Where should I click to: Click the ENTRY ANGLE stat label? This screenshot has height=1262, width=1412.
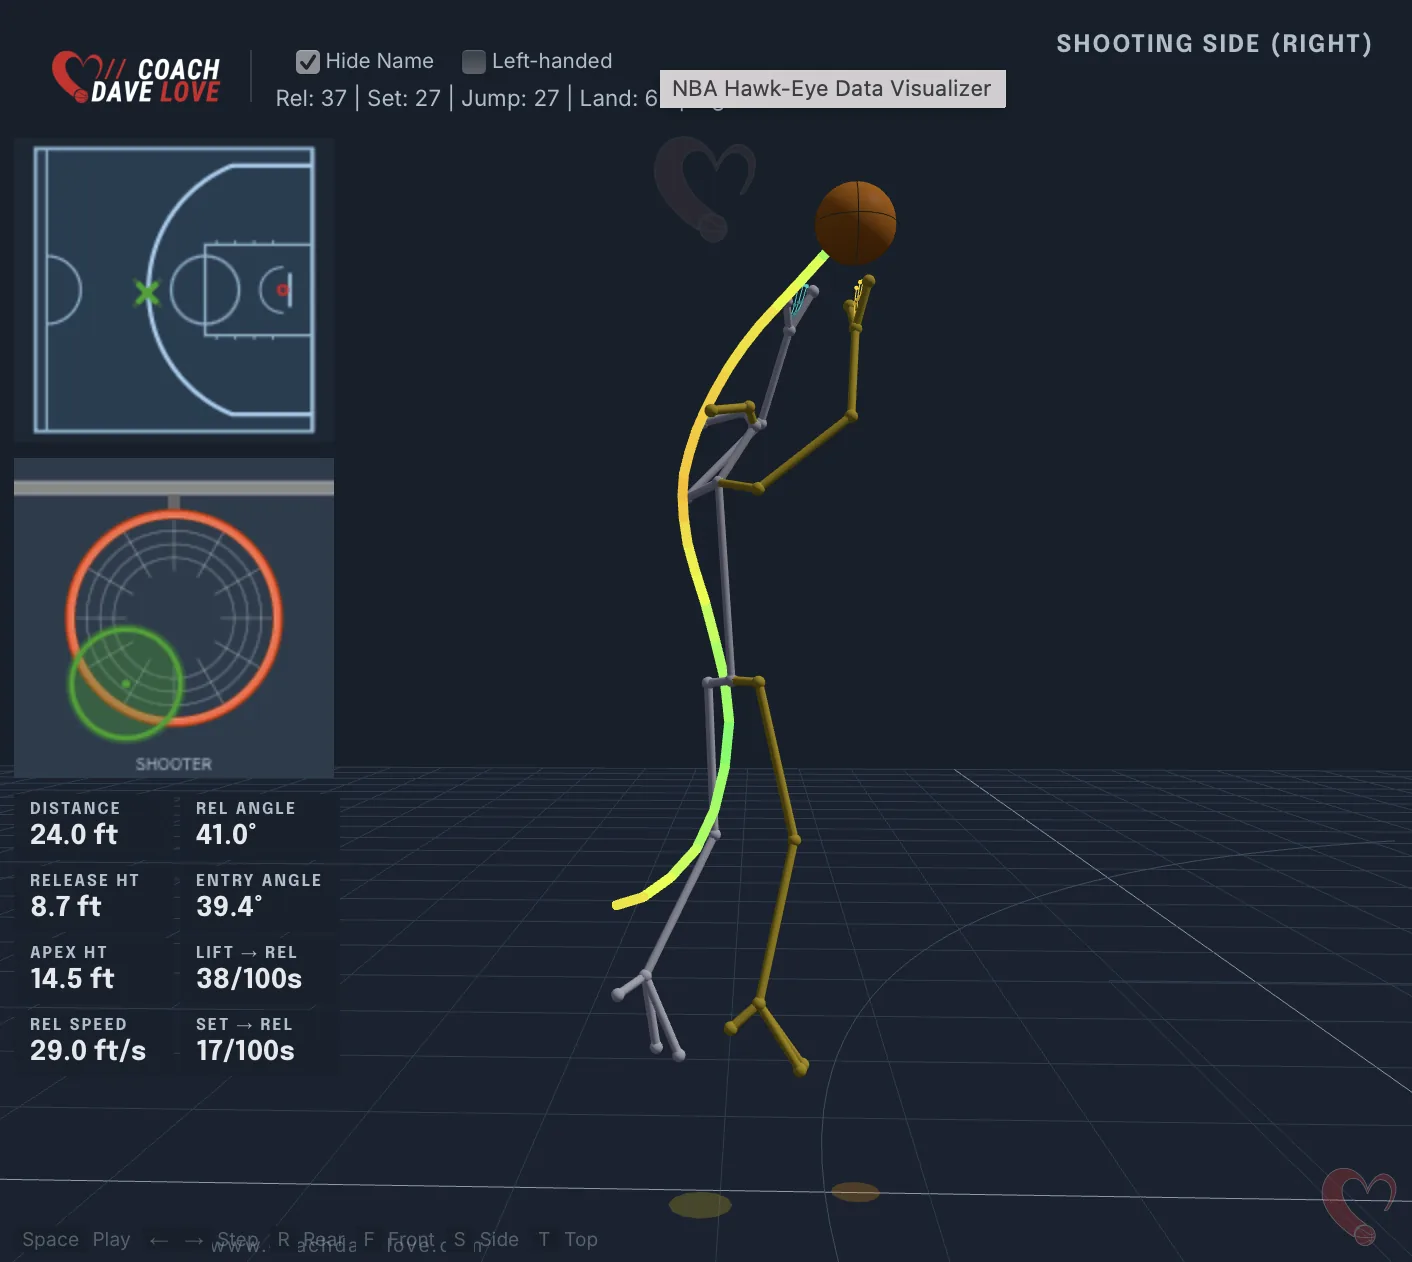259,880
